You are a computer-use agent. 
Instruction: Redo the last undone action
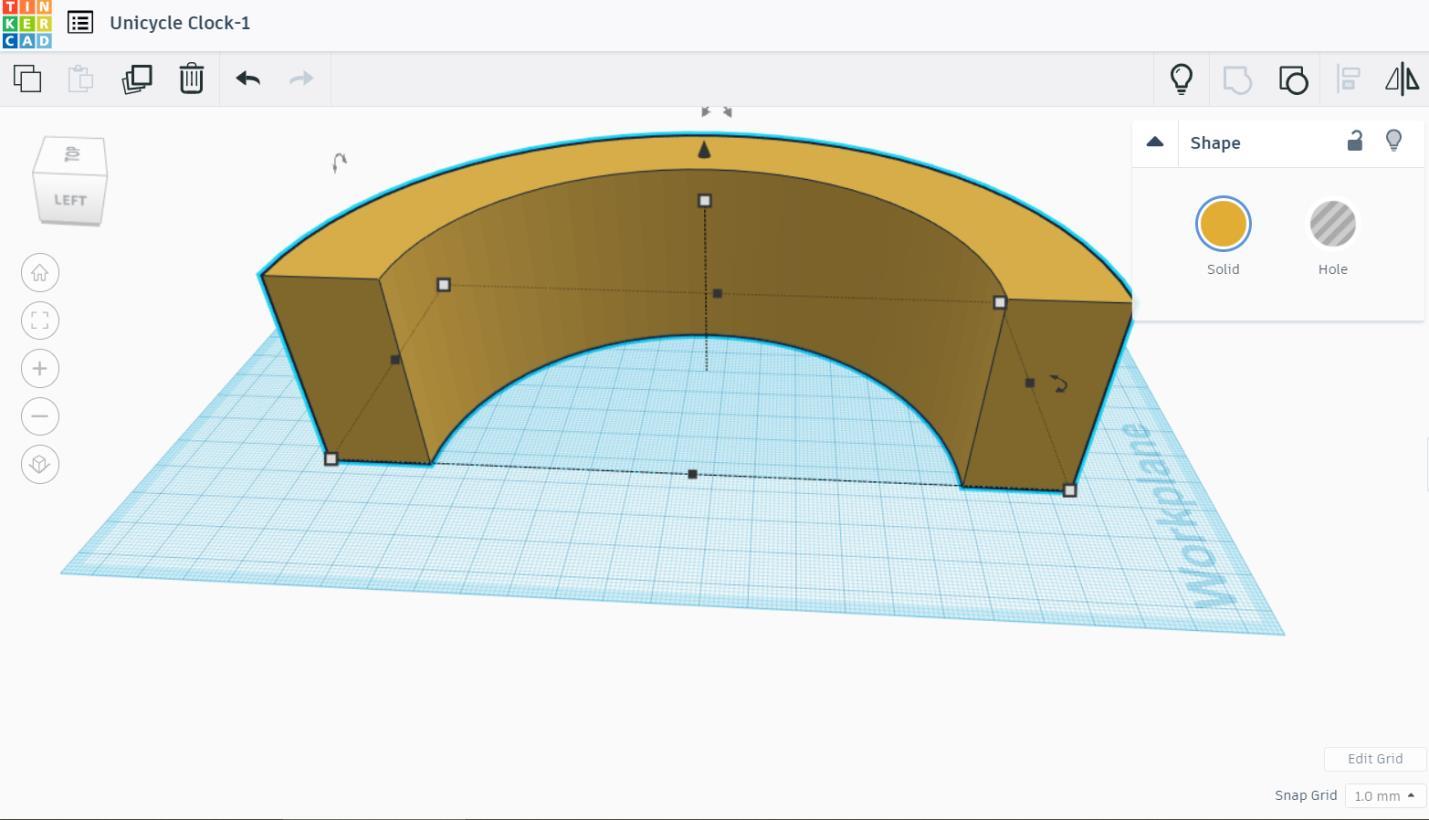pyautogui.click(x=301, y=78)
